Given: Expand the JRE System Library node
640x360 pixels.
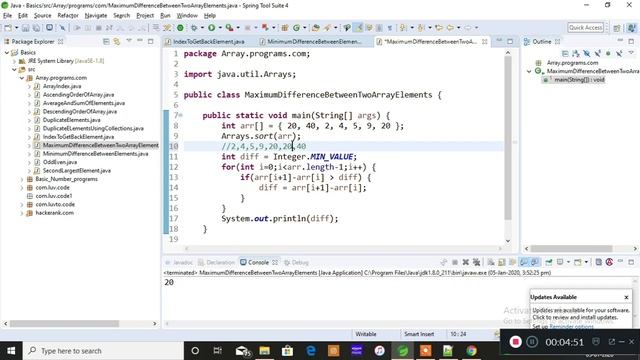Looking at the screenshot, I should pyautogui.click(x=15, y=61).
